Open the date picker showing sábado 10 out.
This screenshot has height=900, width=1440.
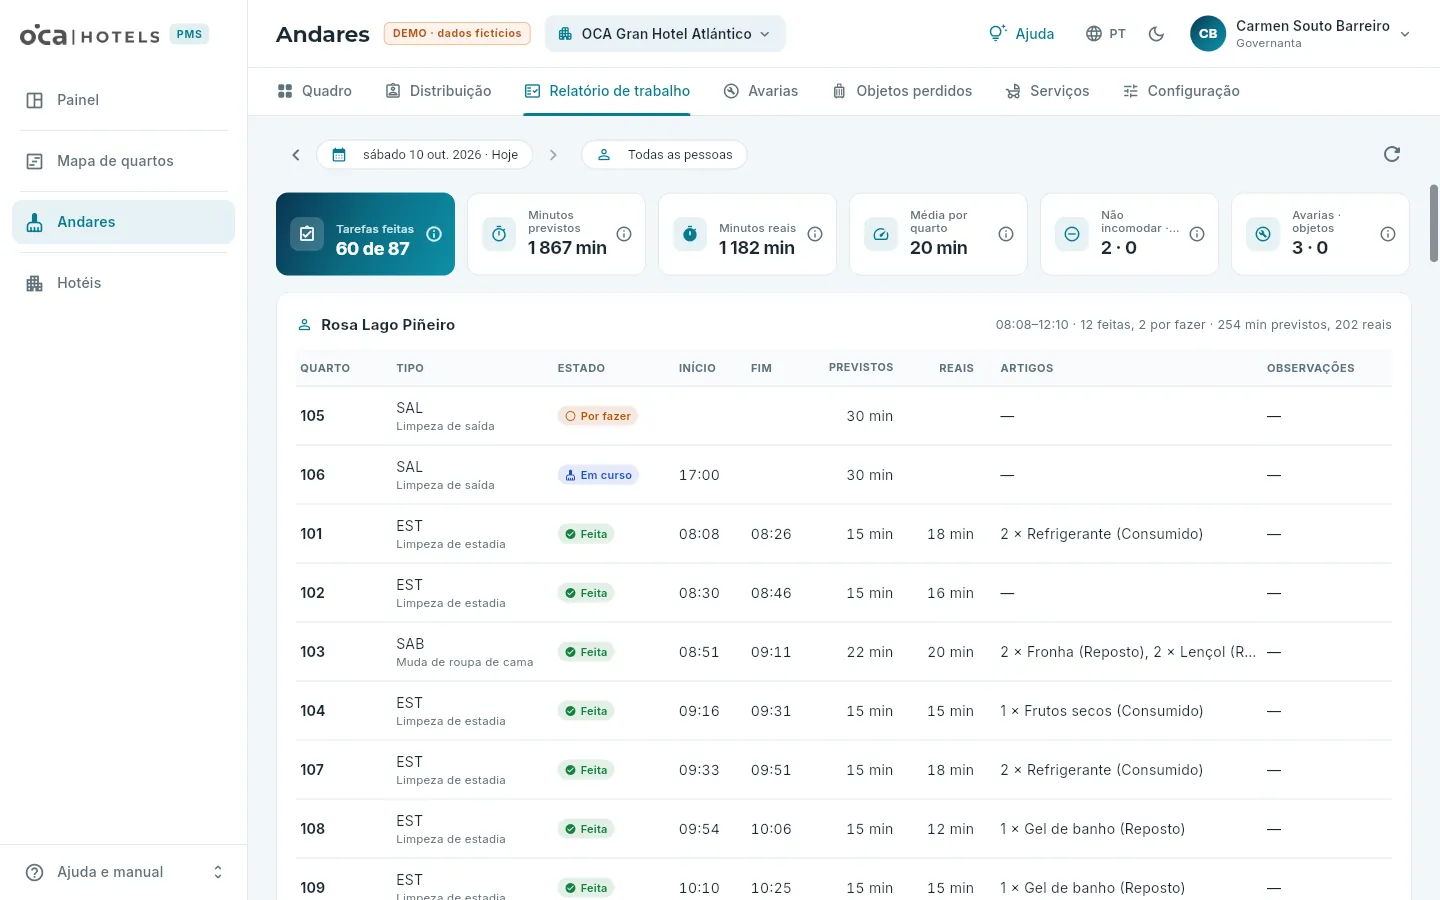click(x=425, y=155)
